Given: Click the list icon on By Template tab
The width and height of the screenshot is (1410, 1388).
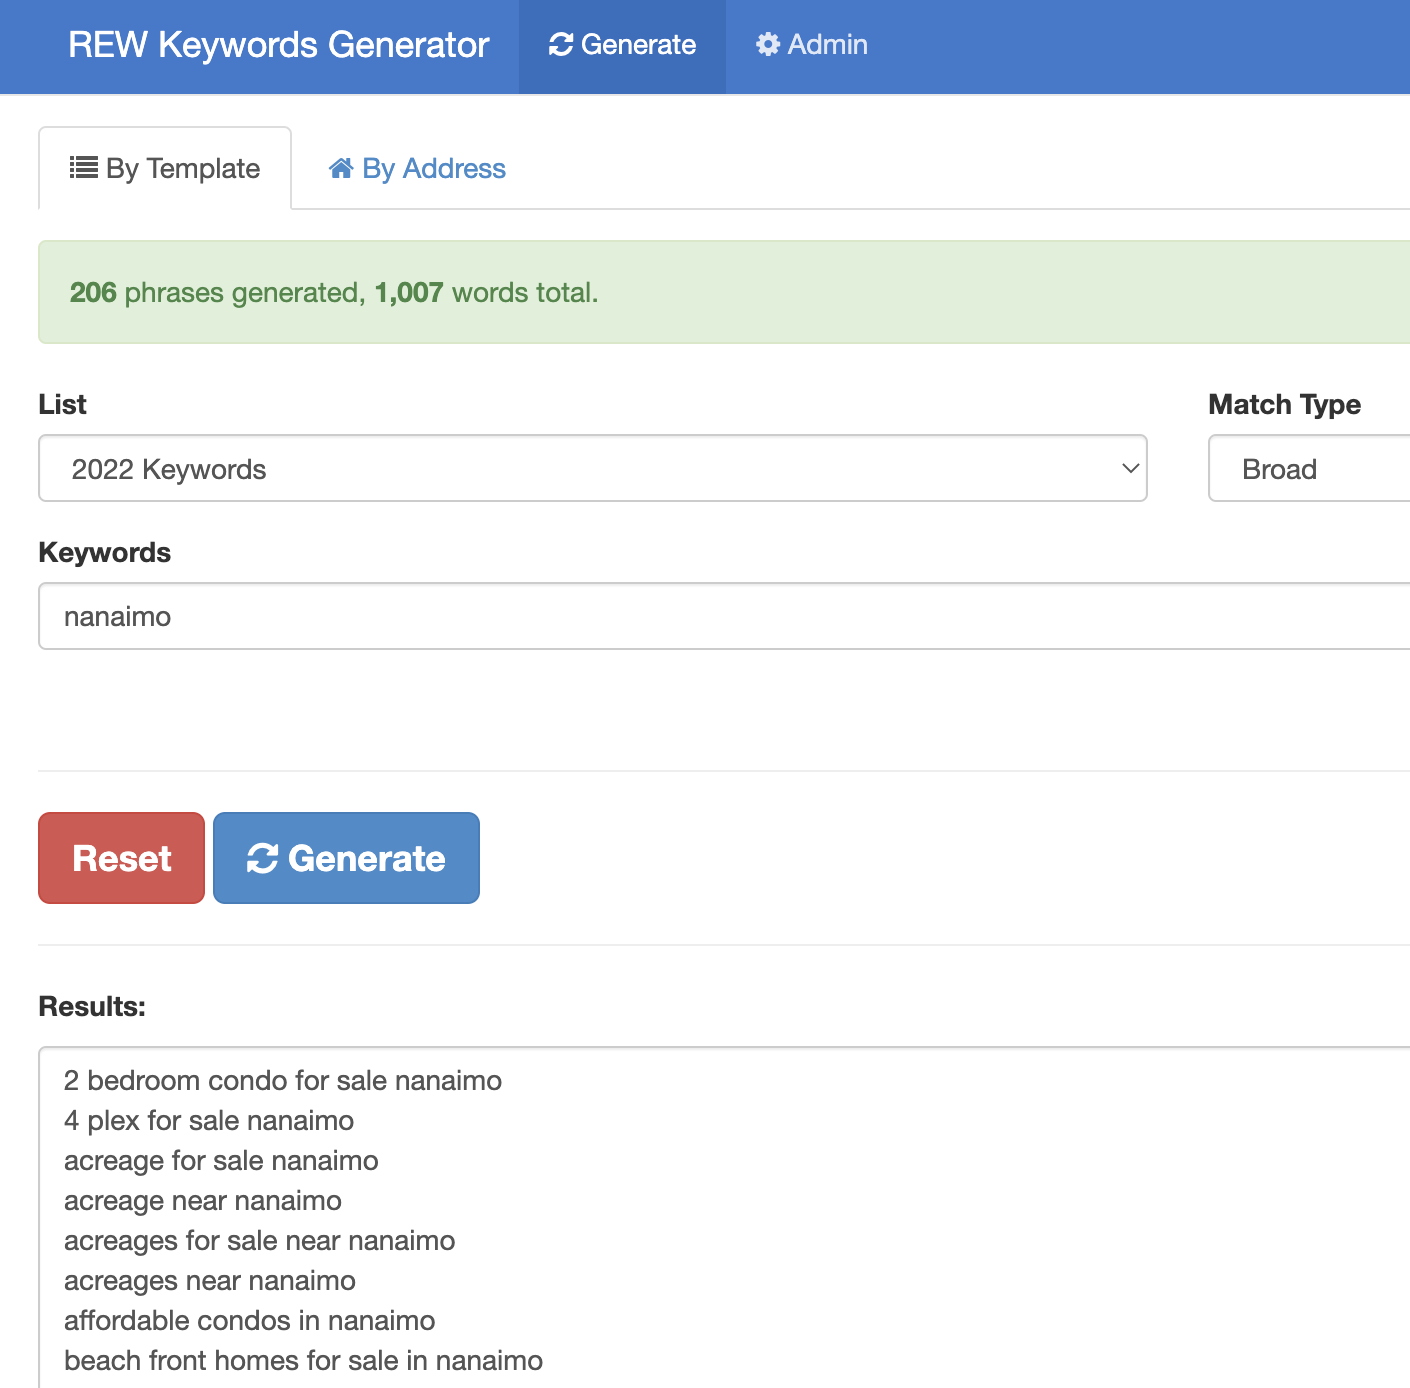Looking at the screenshot, I should click(x=83, y=168).
